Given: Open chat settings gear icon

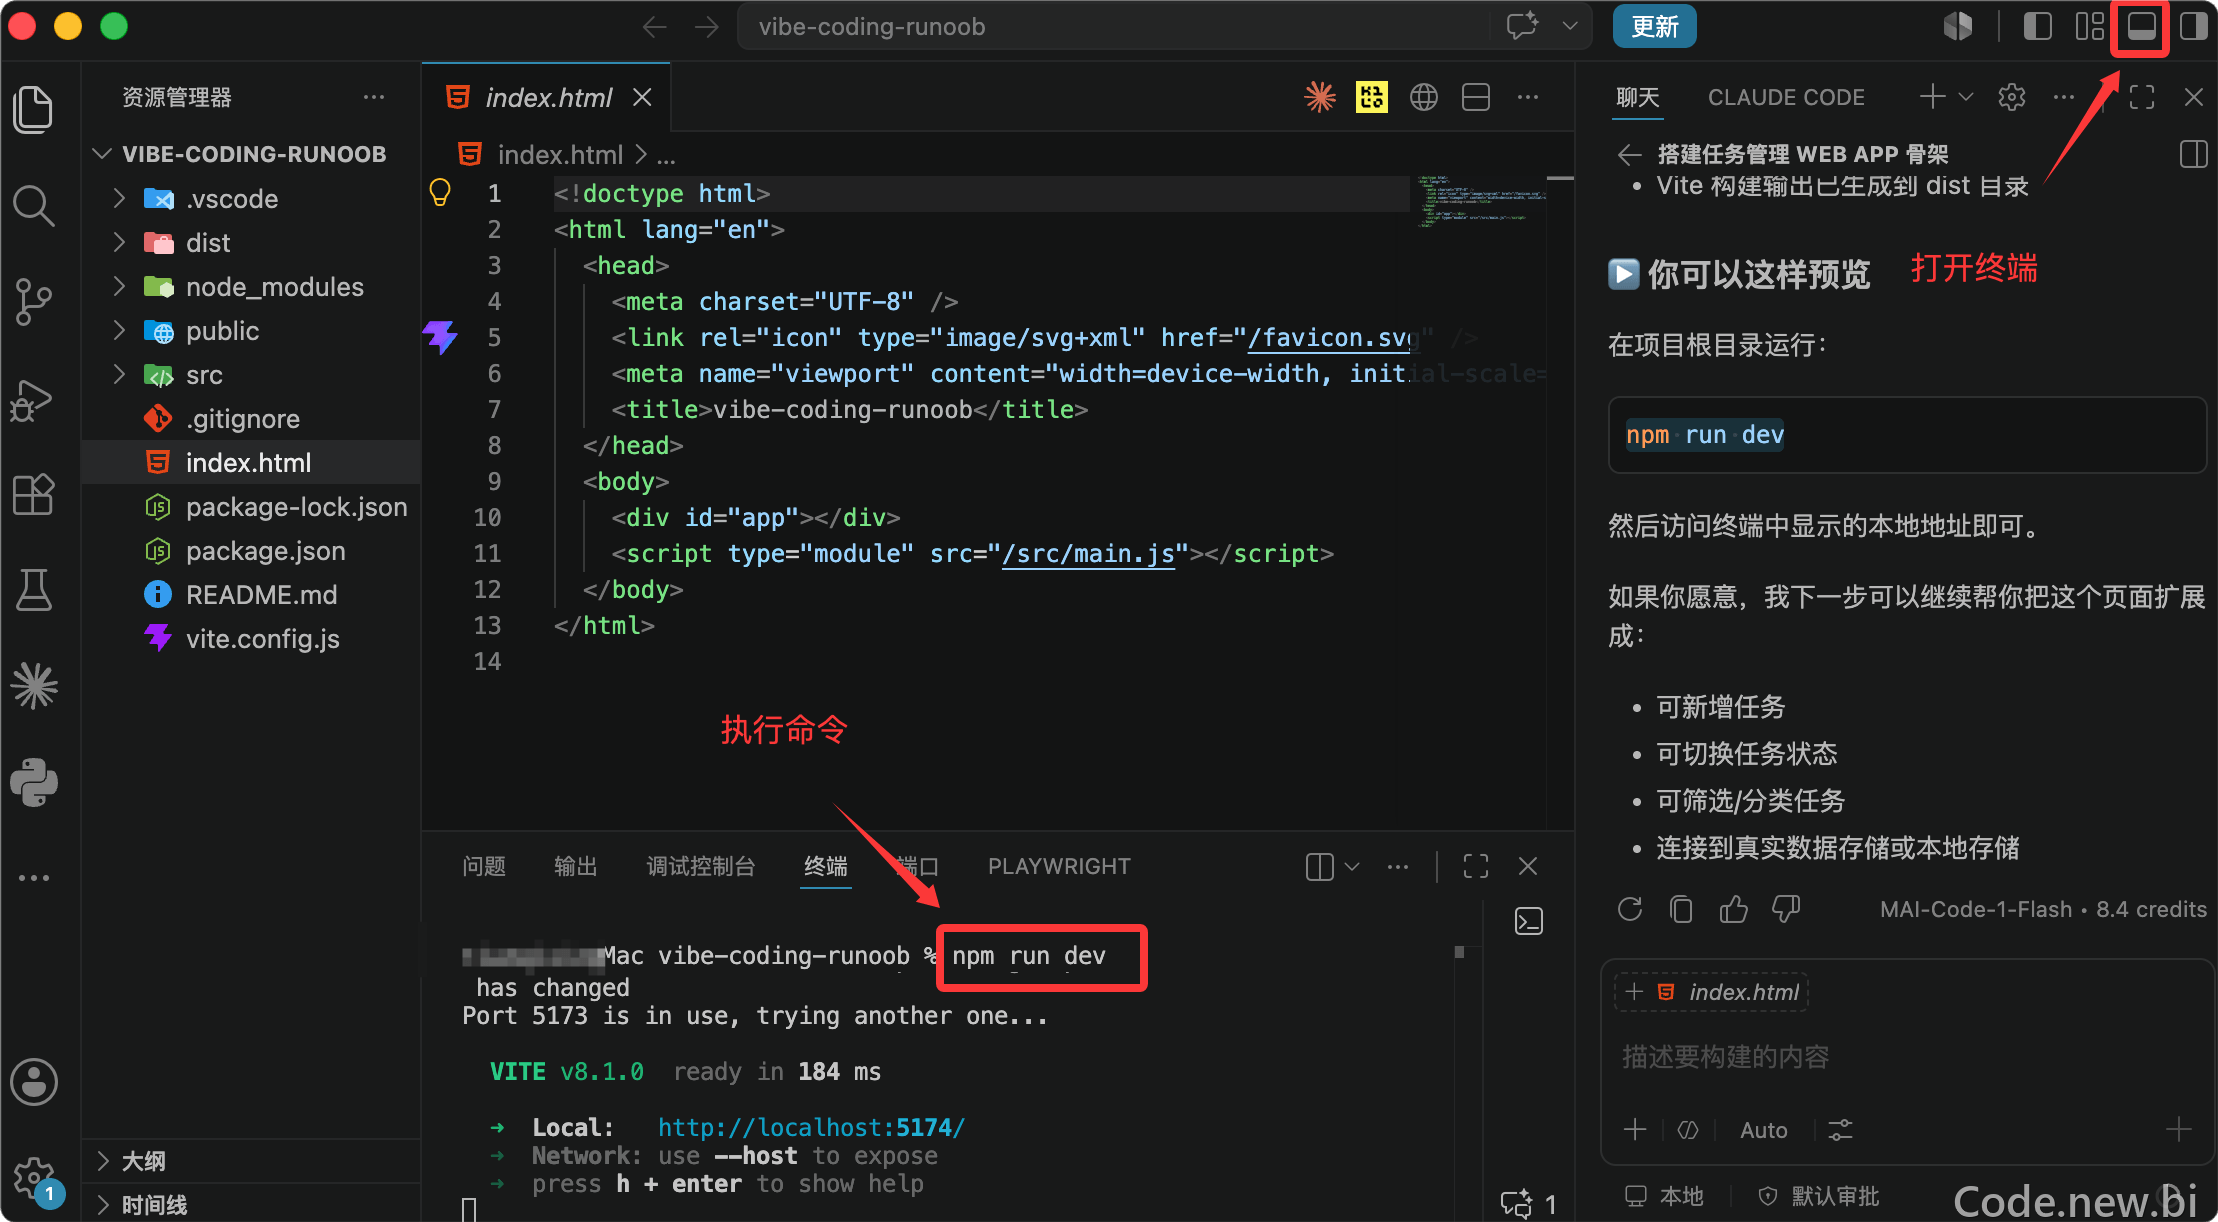Looking at the screenshot, I should click(2012, 97).
